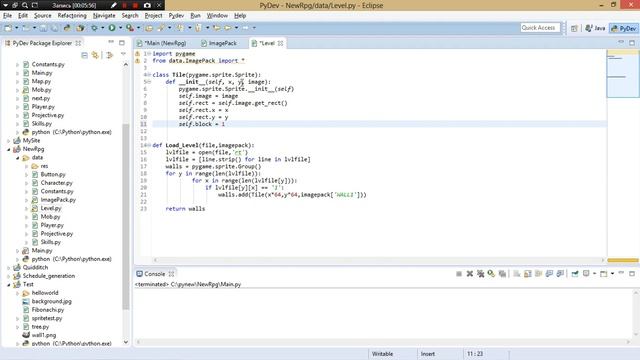The height and width of the screenshot is (360, 640).
Task: Click Remove All Terminated Launches icon
Action: 480,274
